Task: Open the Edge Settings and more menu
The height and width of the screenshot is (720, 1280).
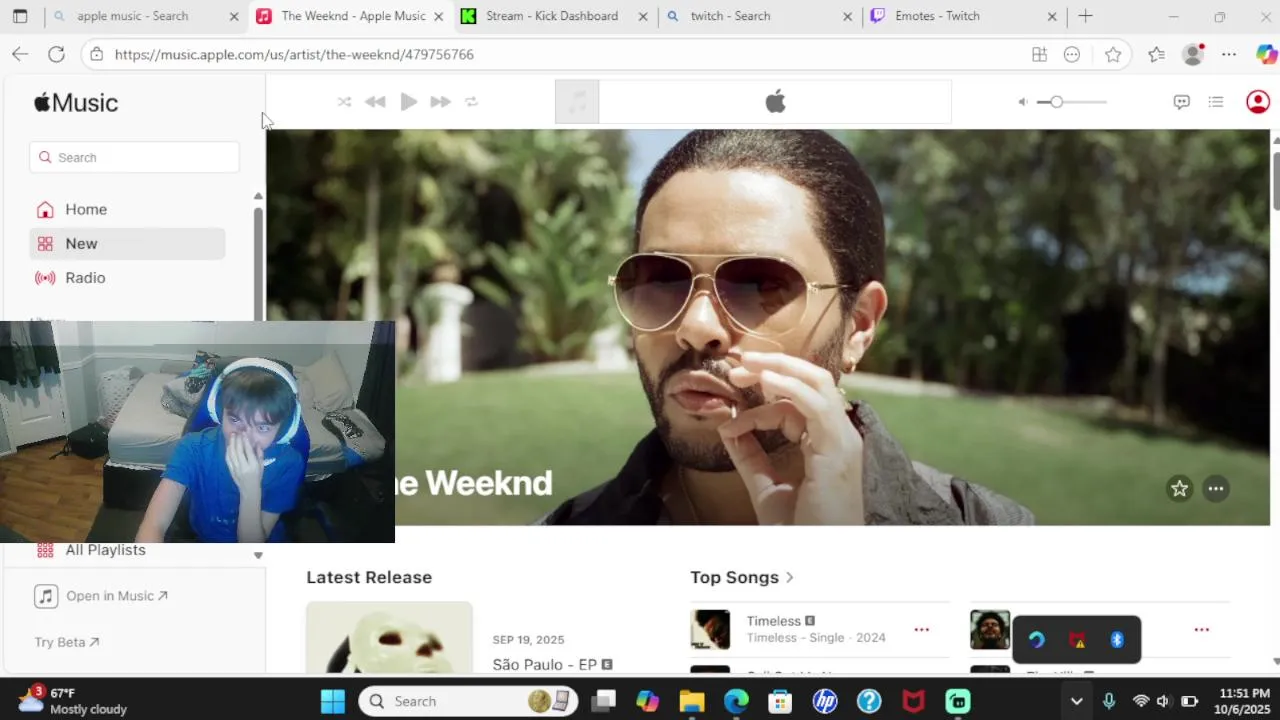Action: point(1229,55)
